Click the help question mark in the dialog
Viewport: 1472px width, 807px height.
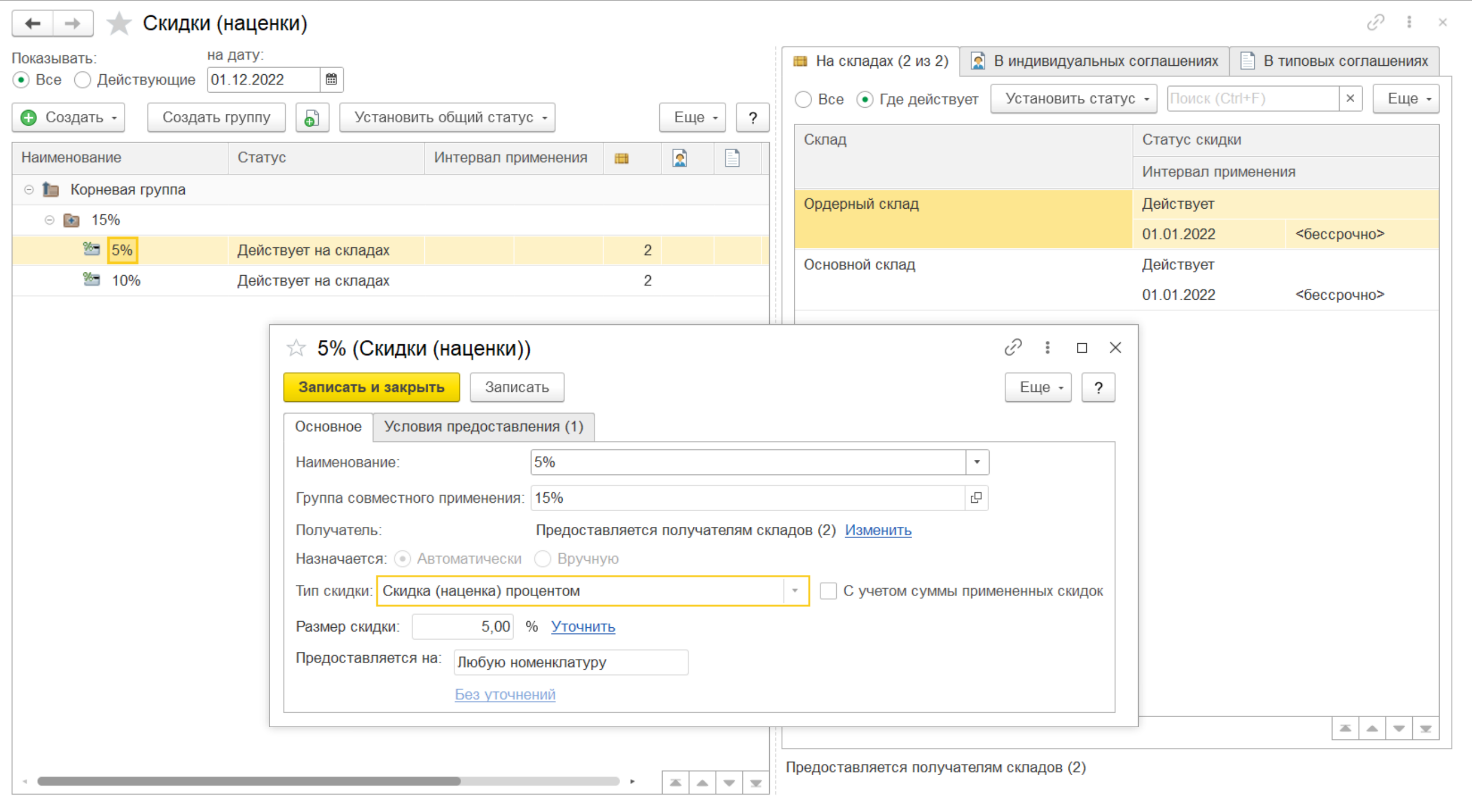[1098, 387]
